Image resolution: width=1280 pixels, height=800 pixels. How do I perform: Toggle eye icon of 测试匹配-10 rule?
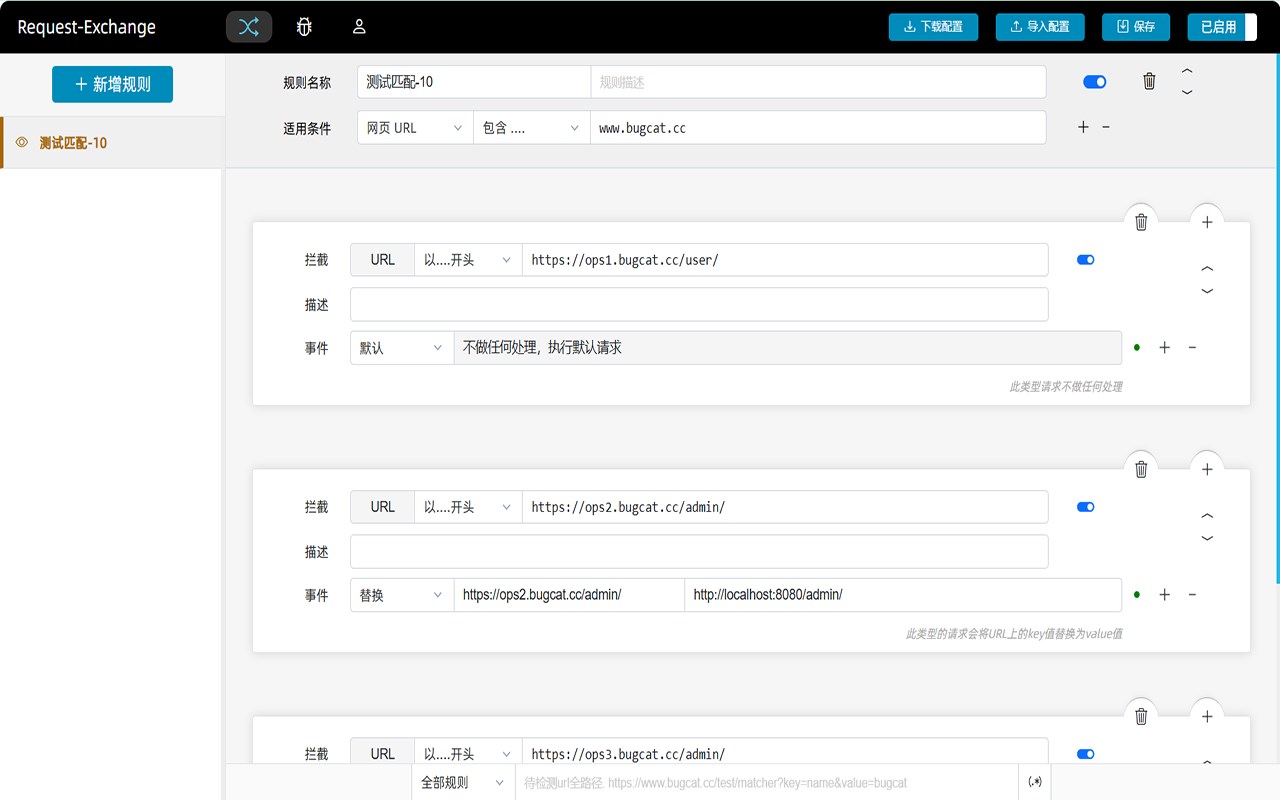click(x=21, y=143)
